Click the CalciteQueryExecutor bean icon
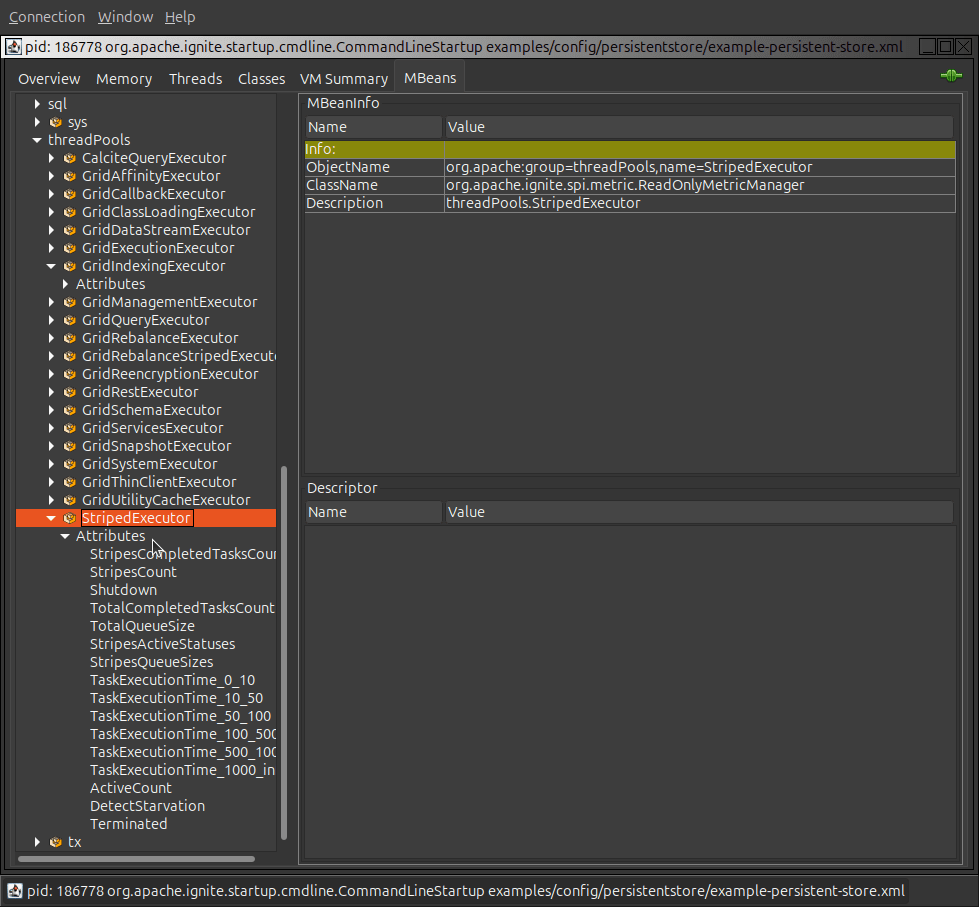 coord(70,158)
